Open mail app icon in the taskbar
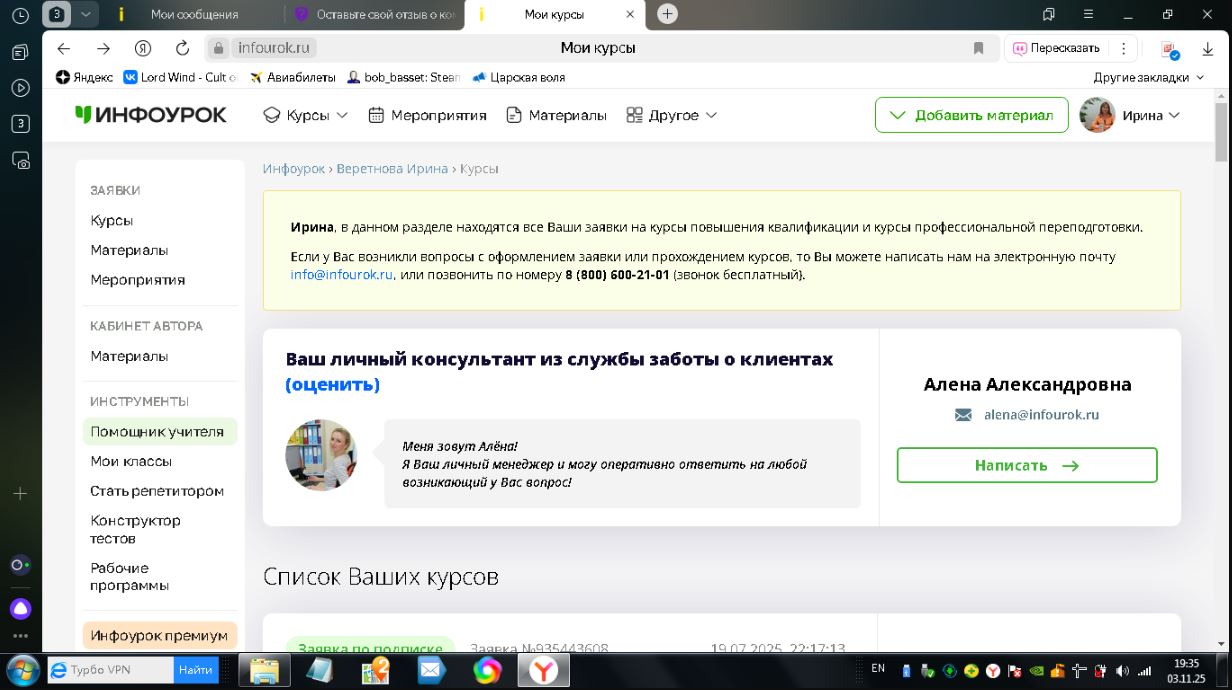Image resolution: width=1232 pixels, height=690 pixels. tap(432, 669)
